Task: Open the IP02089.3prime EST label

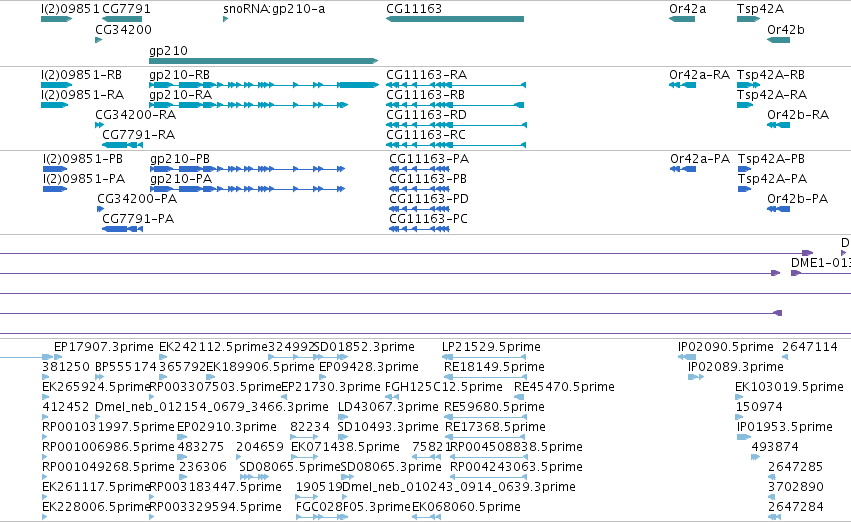Action: (736, 367)
